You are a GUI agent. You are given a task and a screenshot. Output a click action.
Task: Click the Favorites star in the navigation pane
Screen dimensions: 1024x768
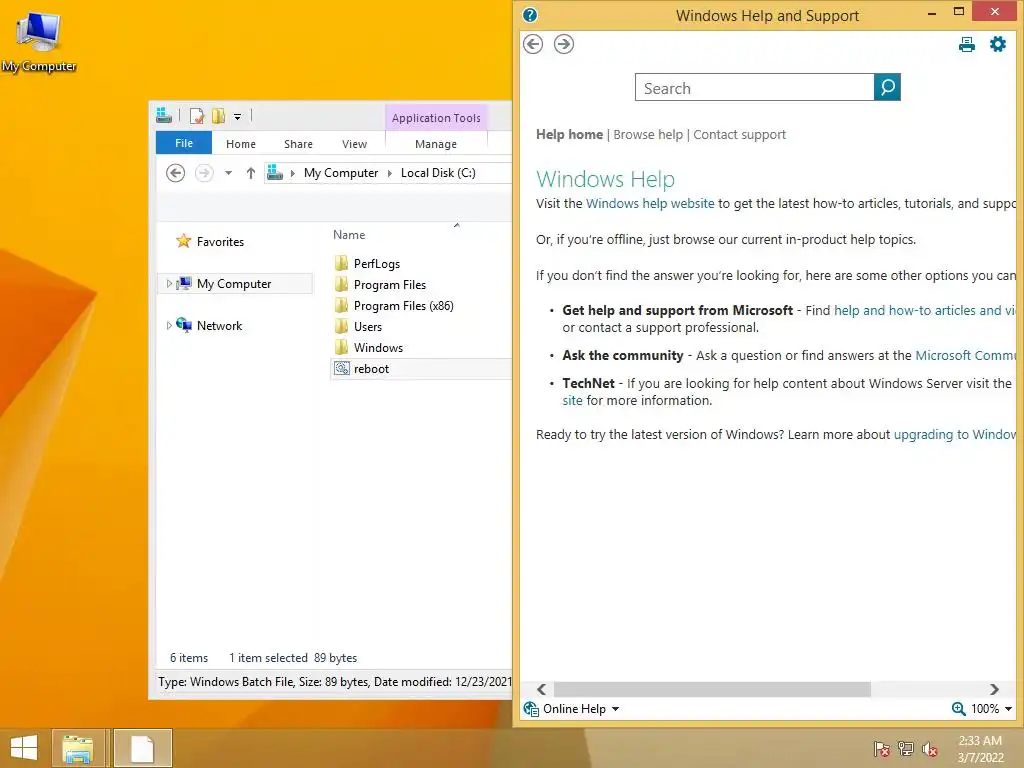(x=184, y=241)
